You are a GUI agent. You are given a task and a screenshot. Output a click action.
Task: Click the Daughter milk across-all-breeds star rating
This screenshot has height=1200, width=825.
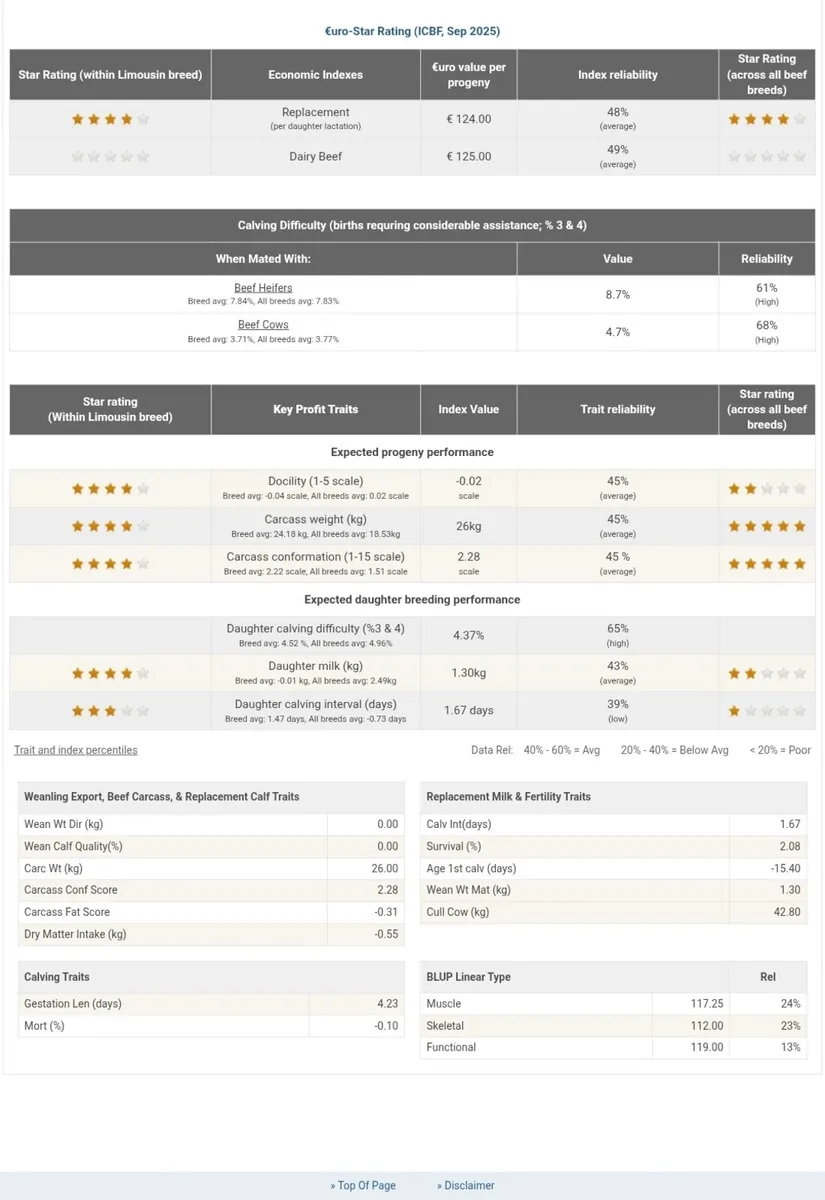pos(766,674)
